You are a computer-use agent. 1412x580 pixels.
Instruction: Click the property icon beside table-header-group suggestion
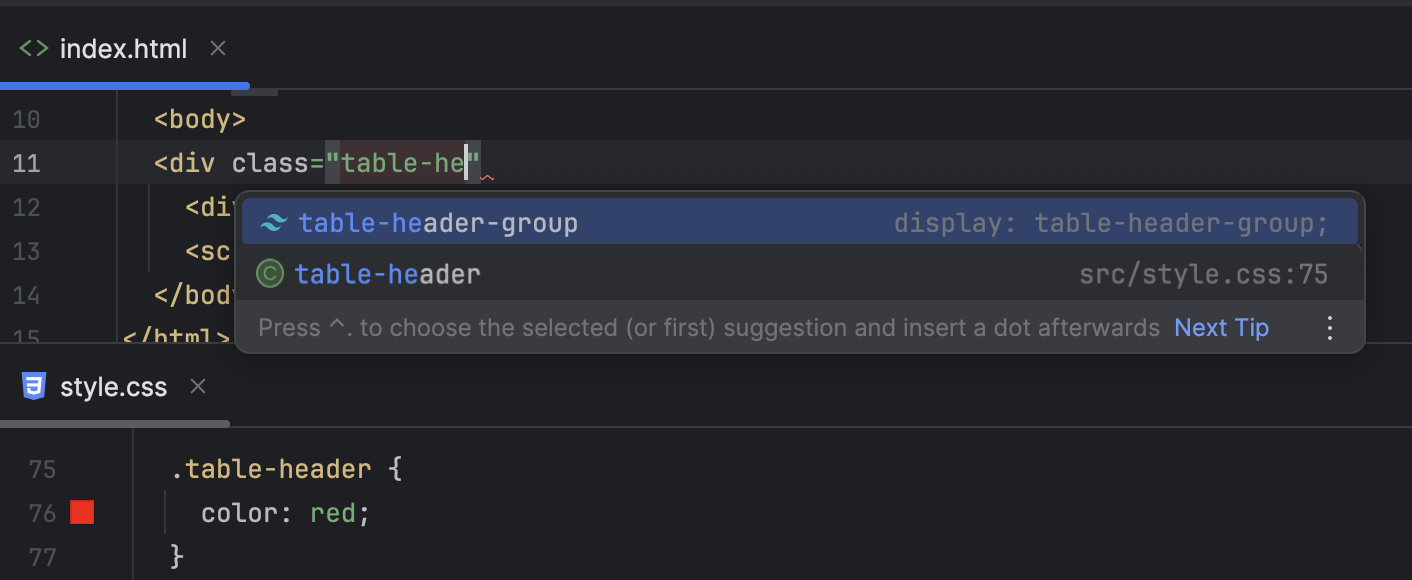pyautogui.click(x=271, y=222)
